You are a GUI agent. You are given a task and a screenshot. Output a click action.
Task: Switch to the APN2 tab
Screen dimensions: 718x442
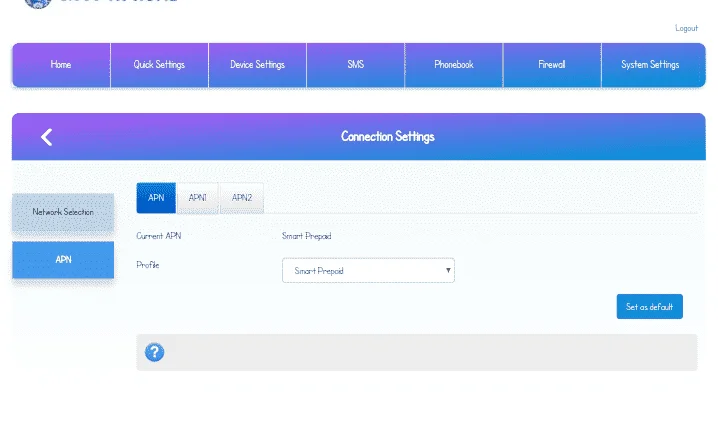(242, 198)
